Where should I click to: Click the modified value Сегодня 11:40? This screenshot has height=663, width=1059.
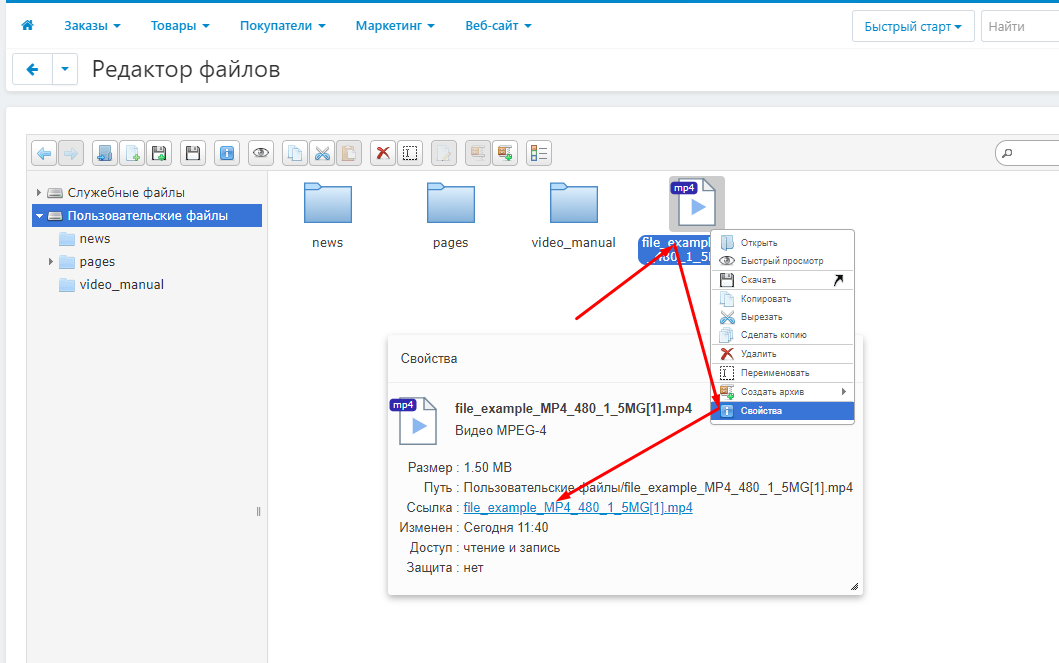tap(506, 528)
